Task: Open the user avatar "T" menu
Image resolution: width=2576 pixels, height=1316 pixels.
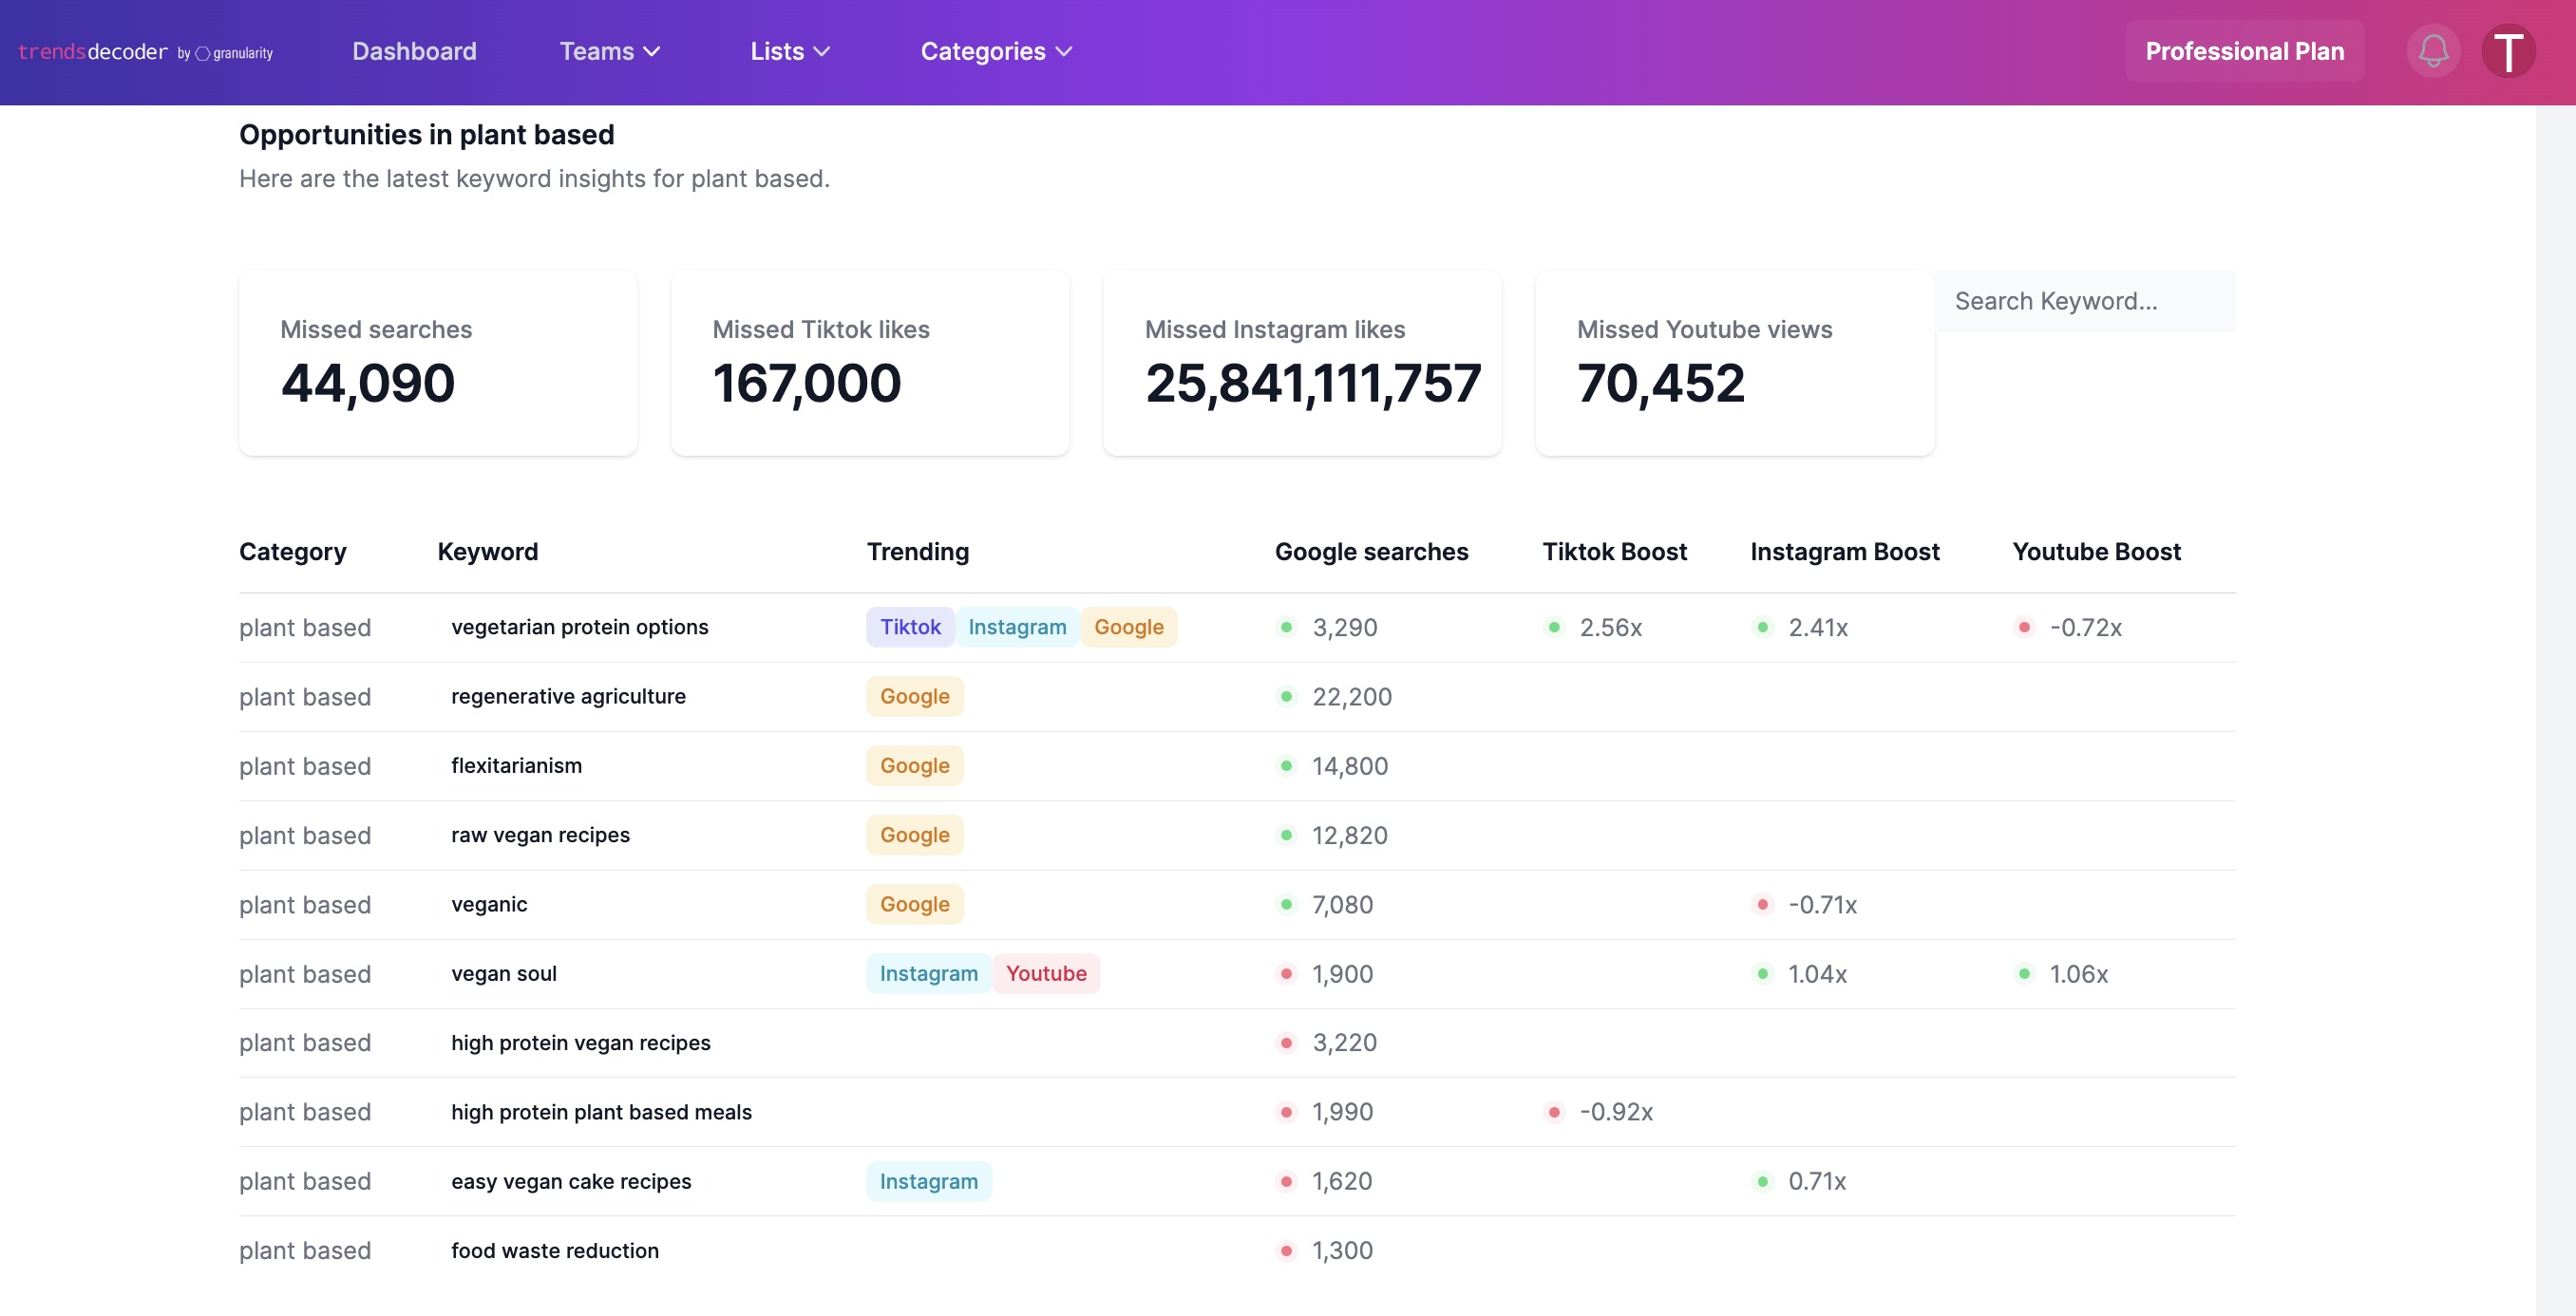Action: [x=2508, y=51]
